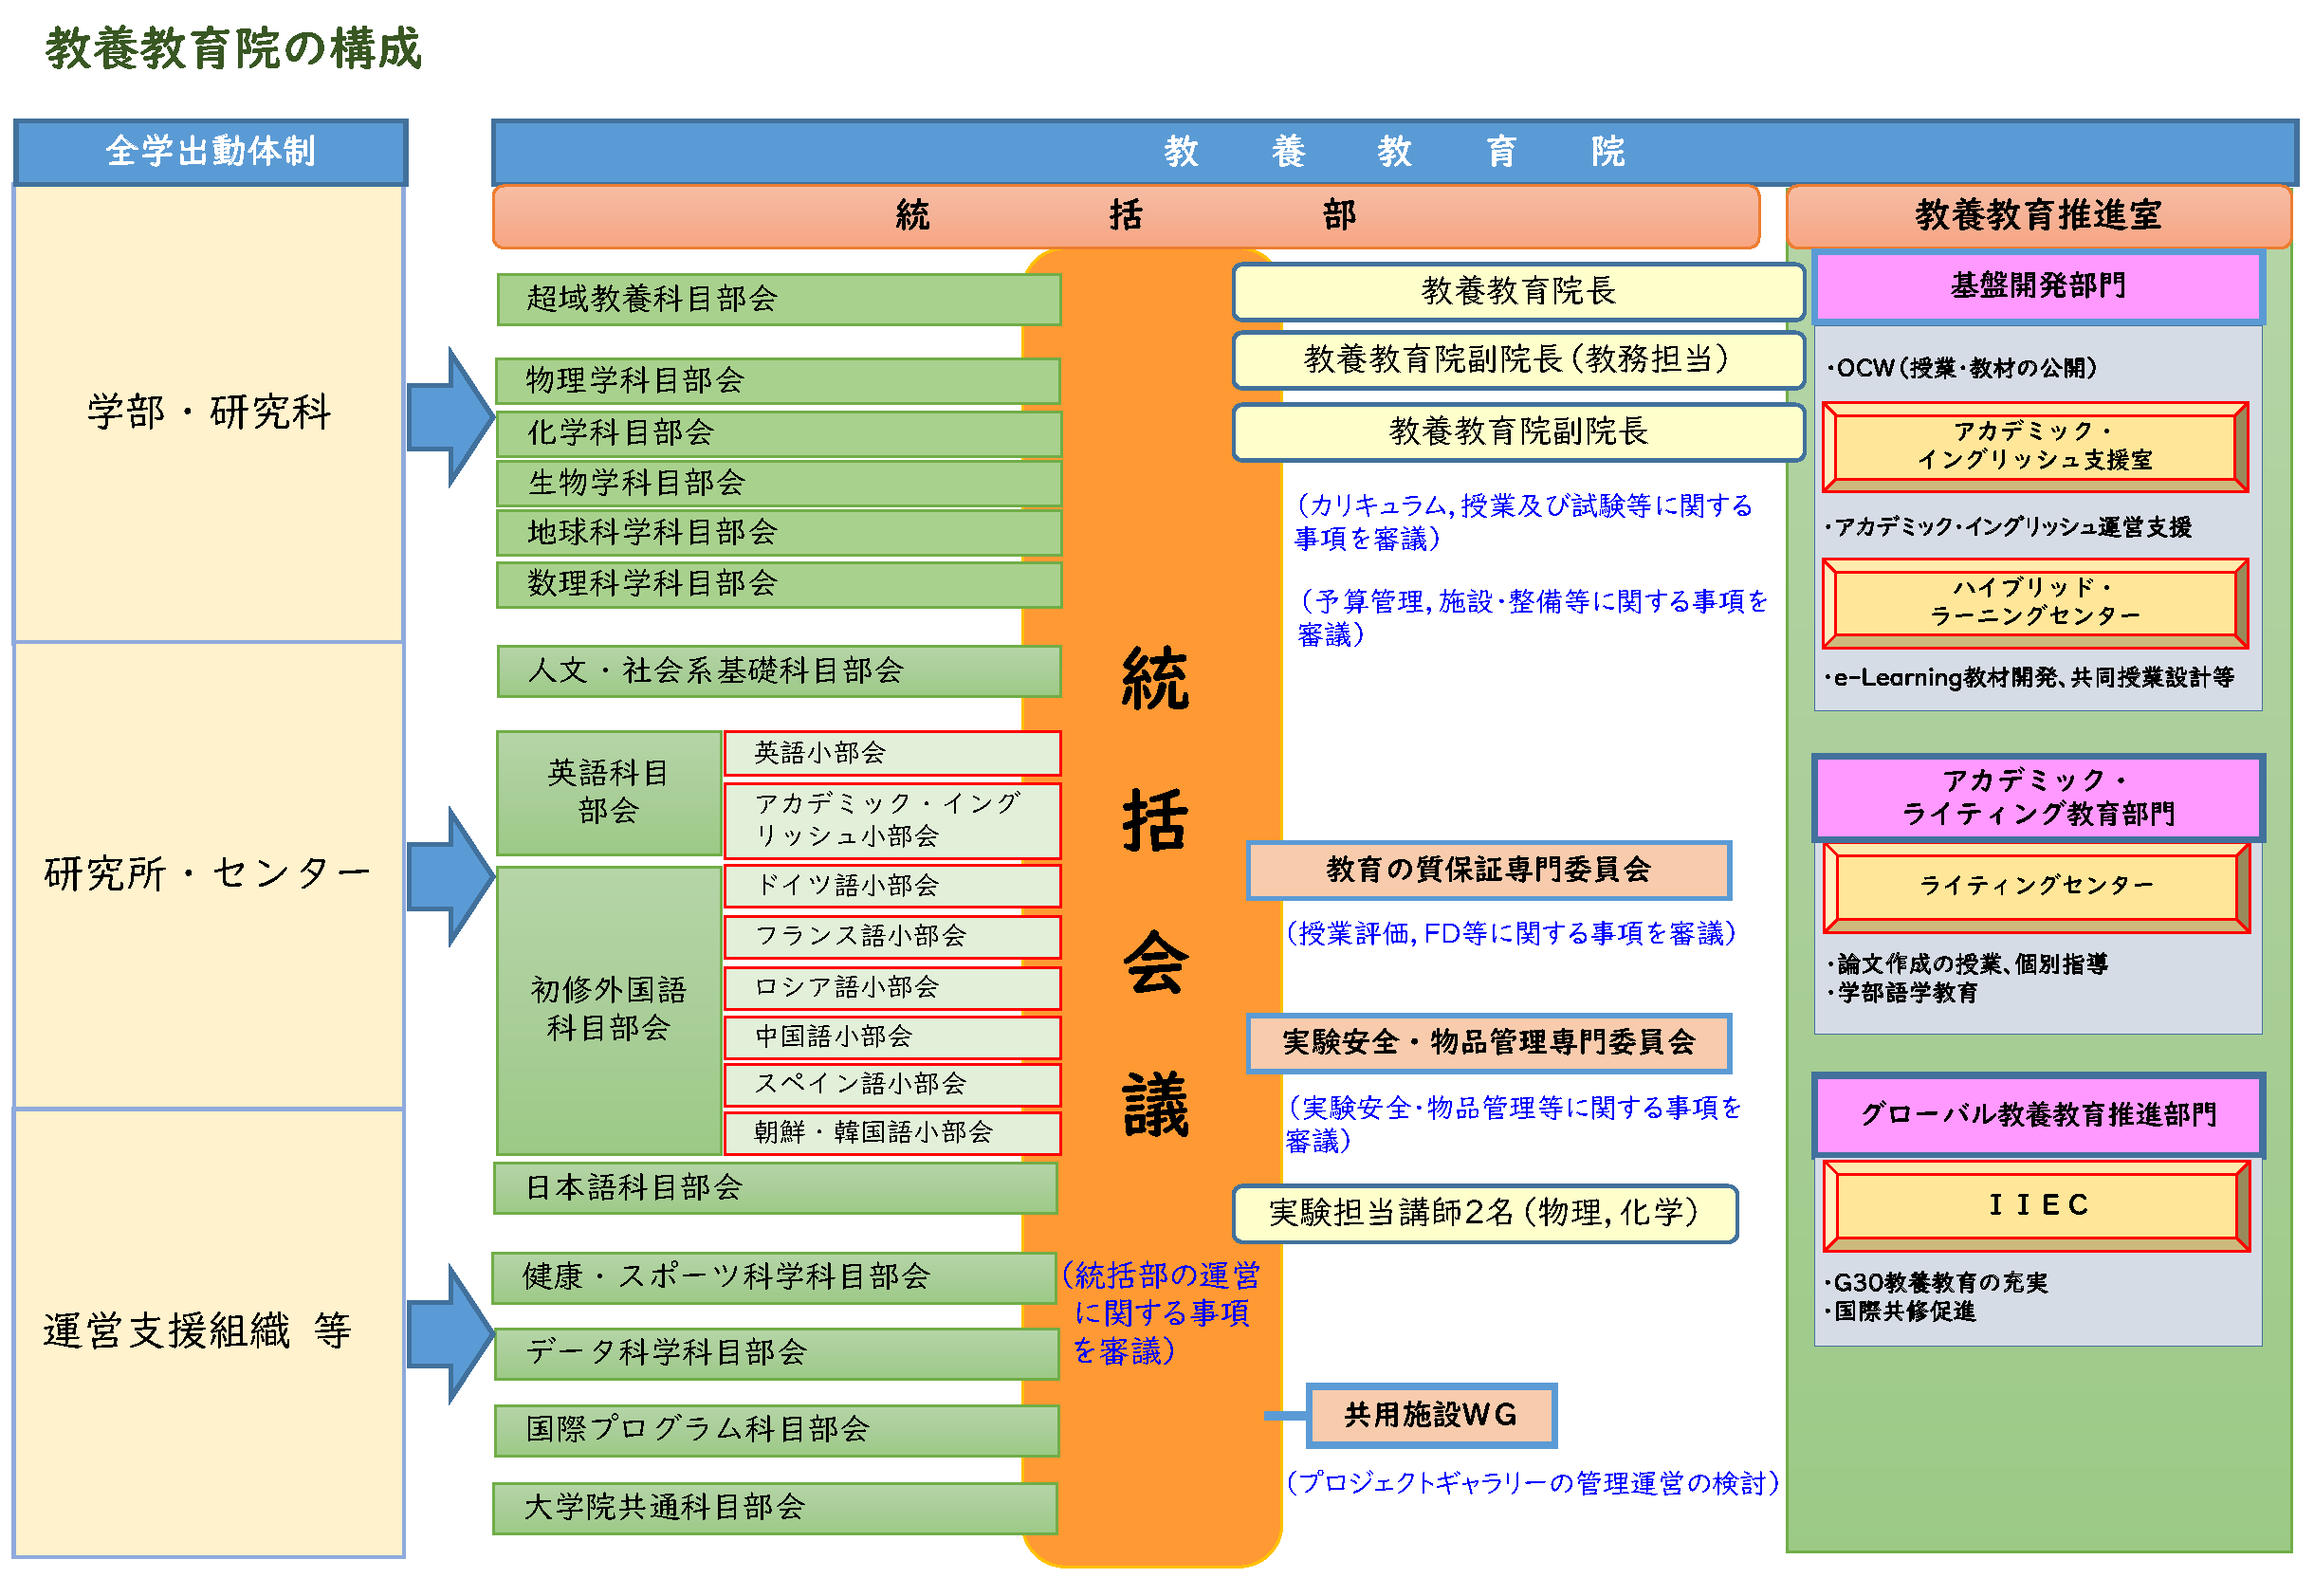Select the 学部・研究科 label

[209, 412]
